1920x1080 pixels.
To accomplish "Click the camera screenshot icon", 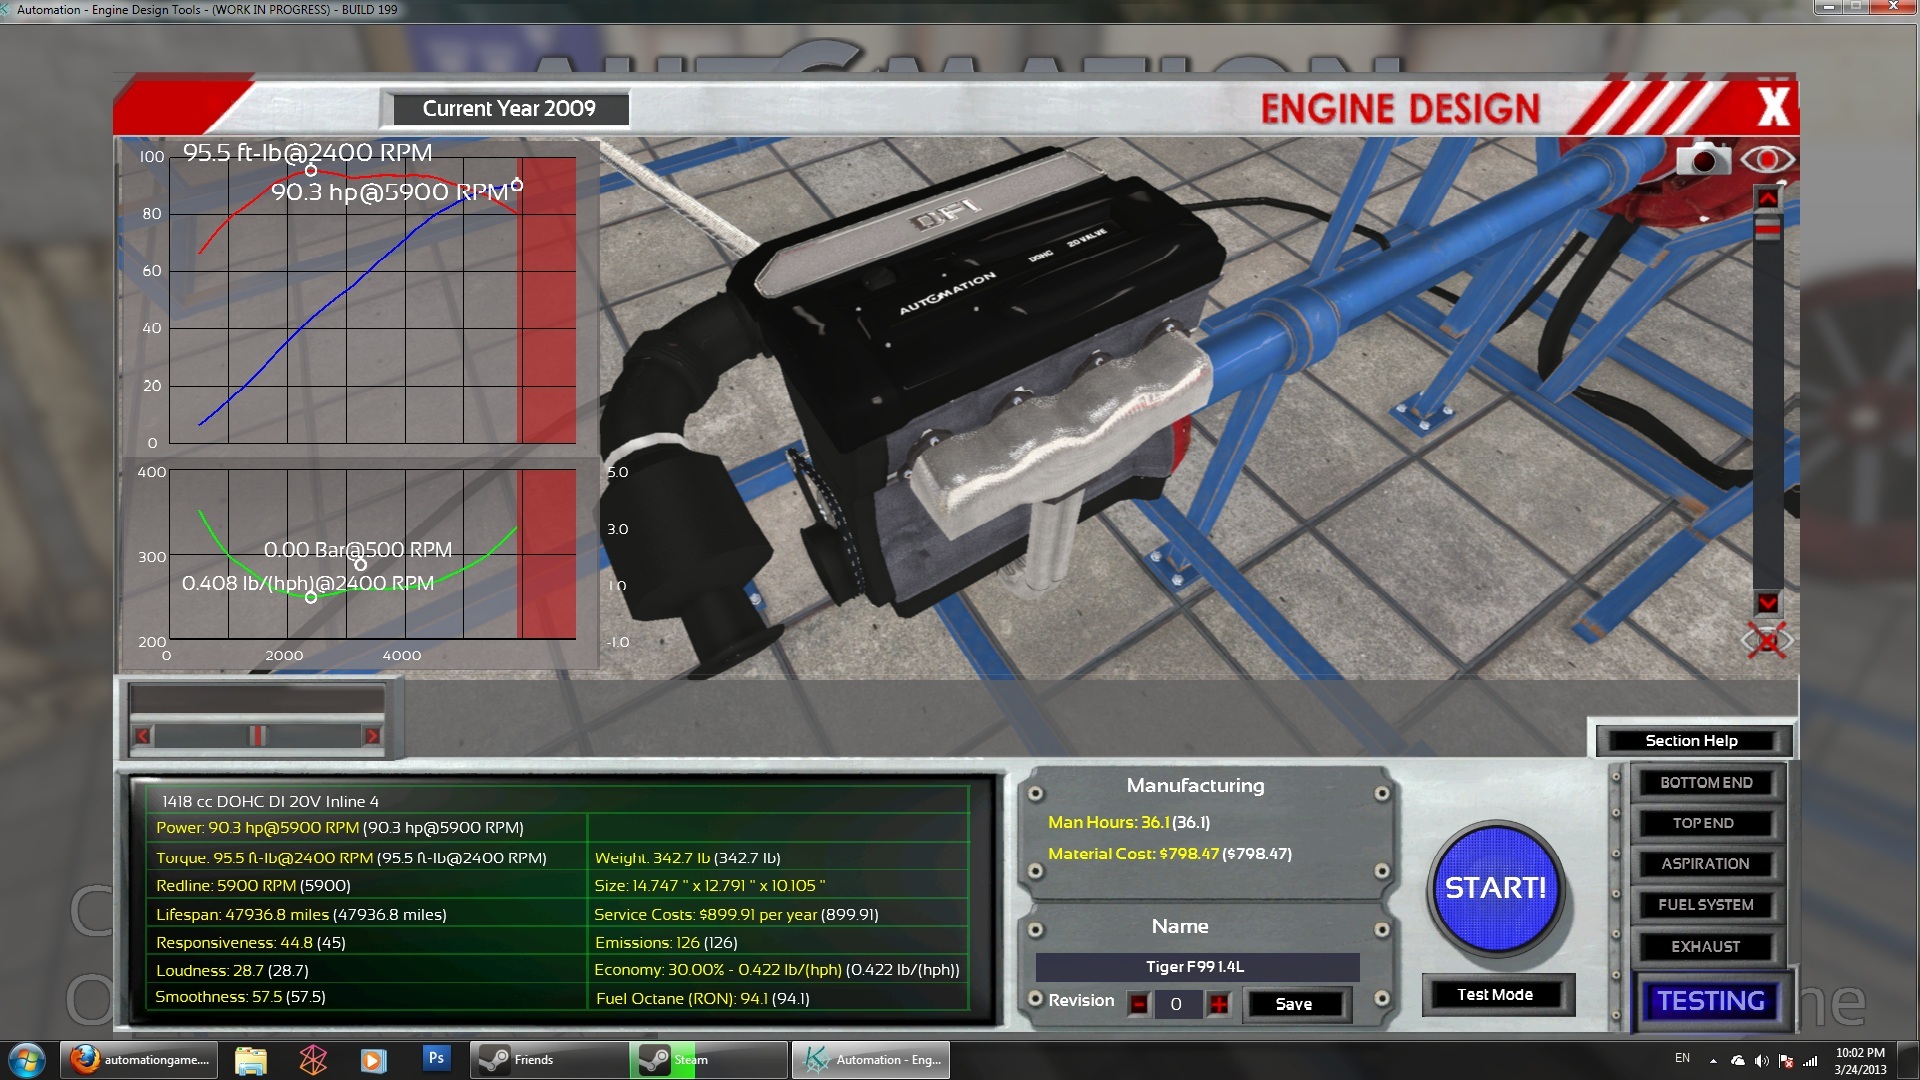I will [x=1702, y=160].
